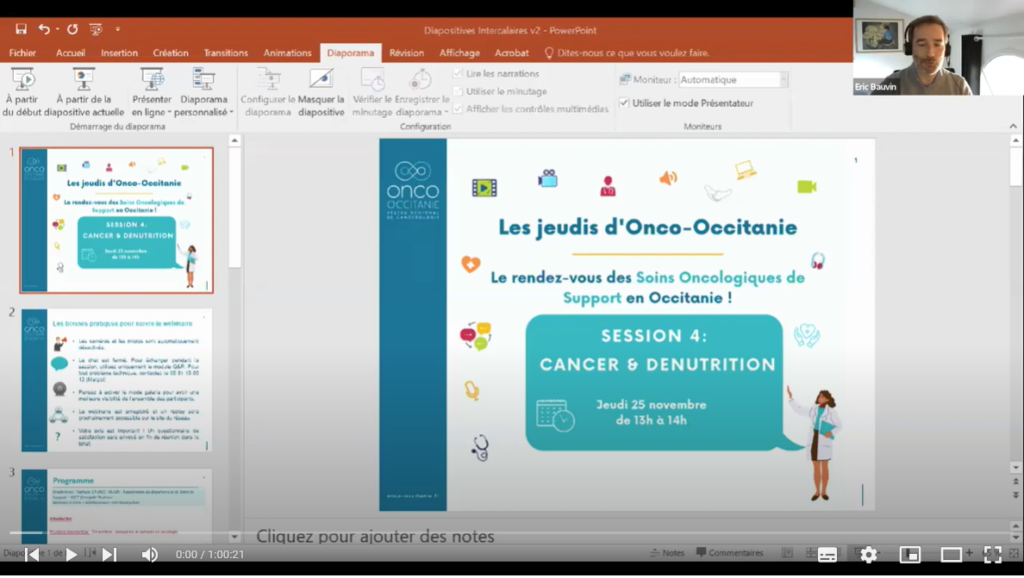Screen dimensions: 1024x578
Task: Enter fullscreen mode in video player
Action: click(992, 554)
